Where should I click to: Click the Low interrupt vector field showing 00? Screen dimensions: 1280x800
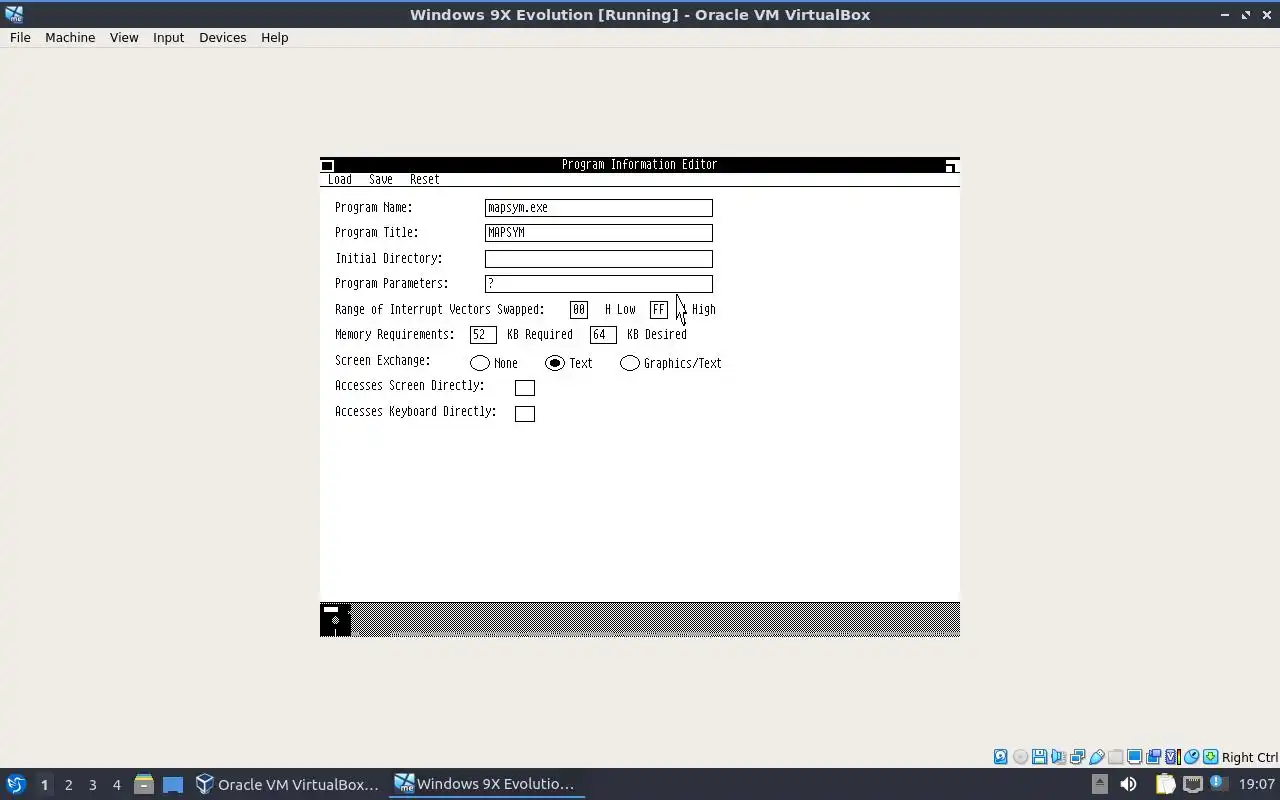tap(579, 310)
